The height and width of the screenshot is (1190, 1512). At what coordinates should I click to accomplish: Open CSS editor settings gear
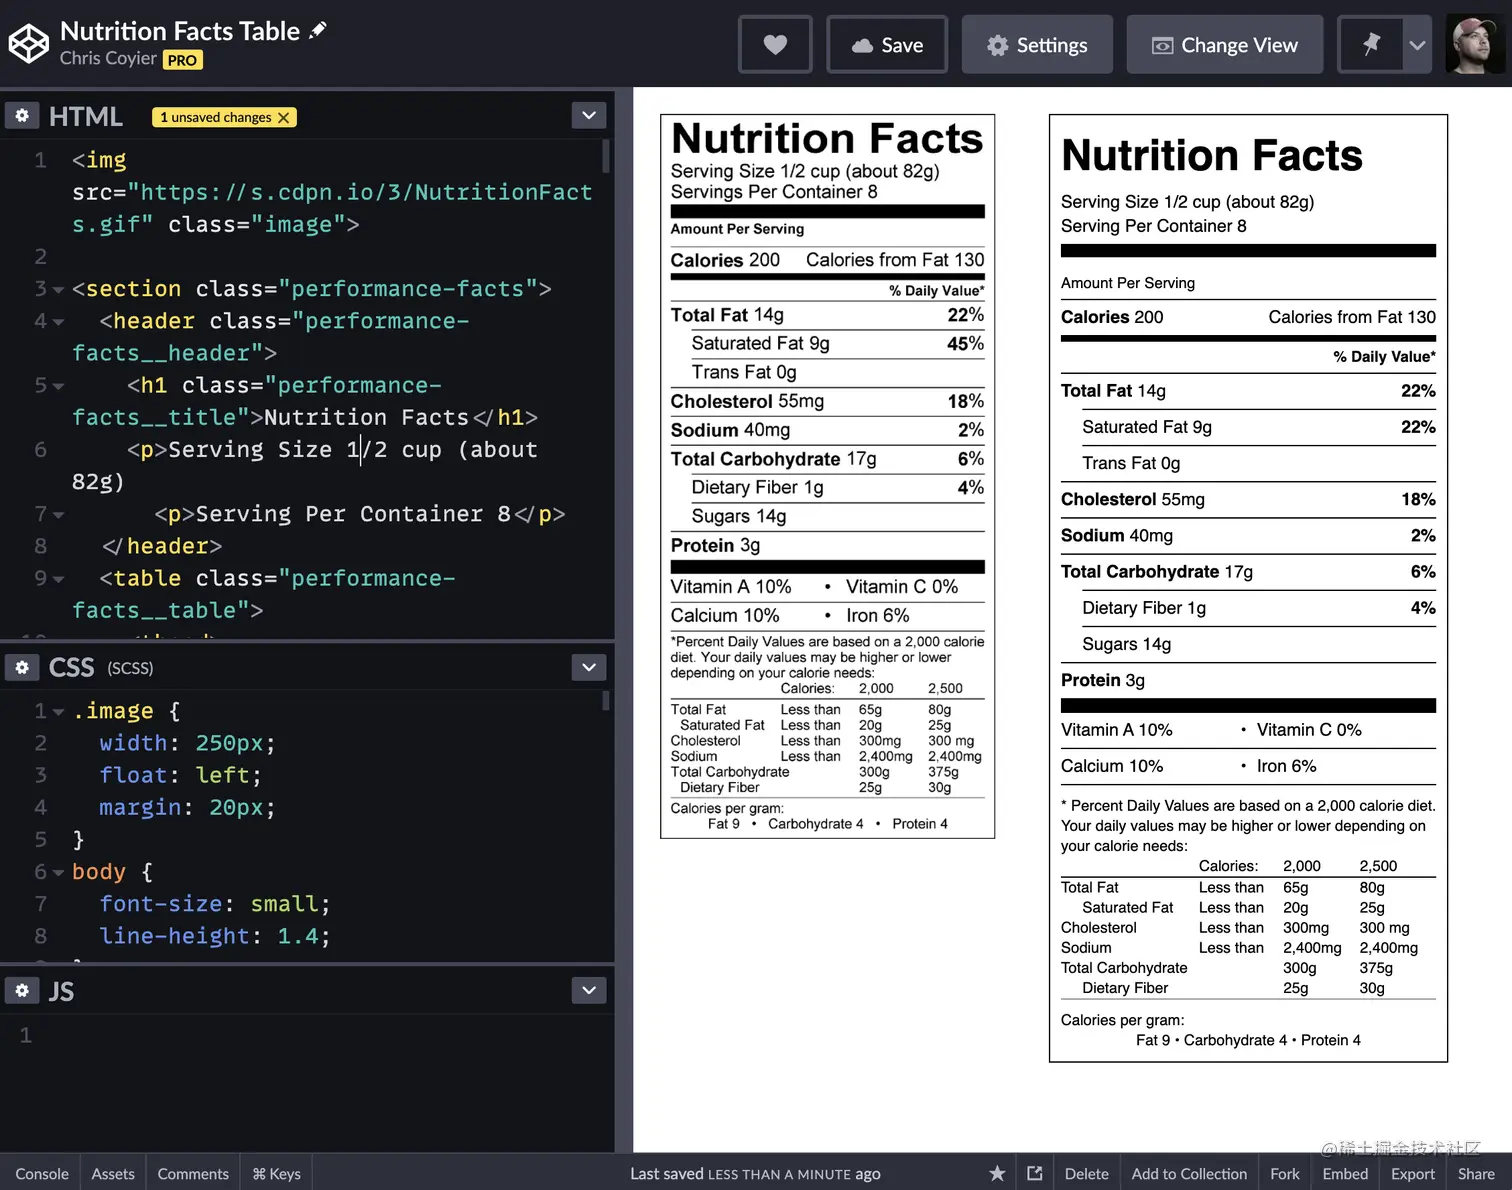[22, 667]
